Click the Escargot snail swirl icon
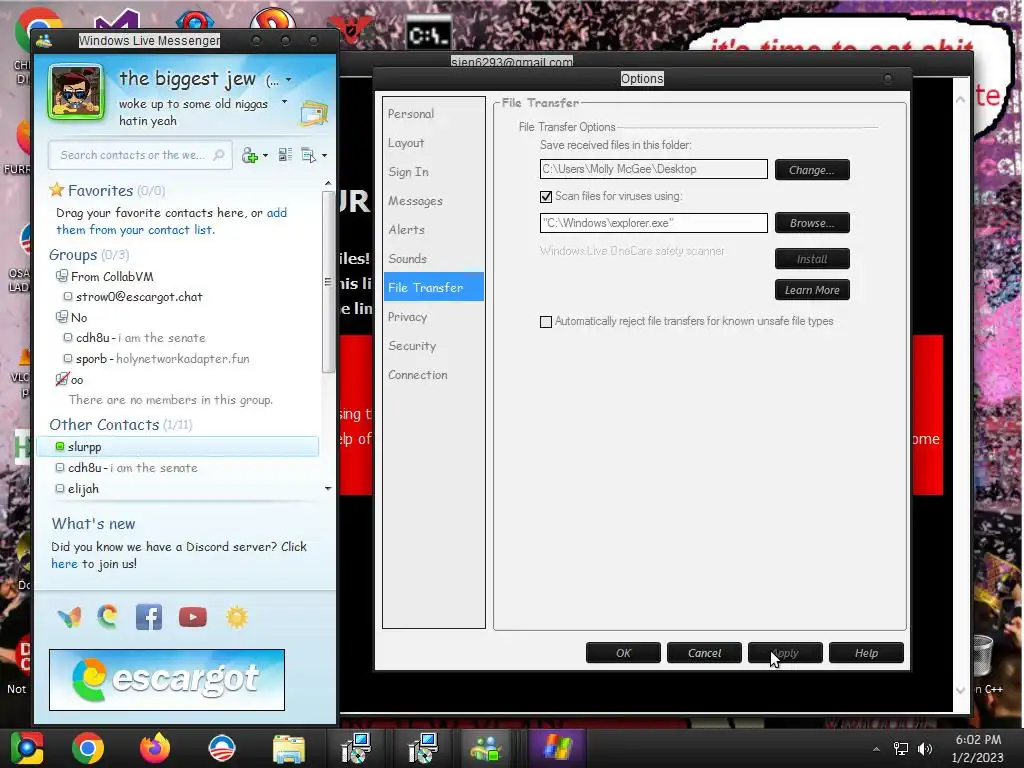 click(108, 616)
